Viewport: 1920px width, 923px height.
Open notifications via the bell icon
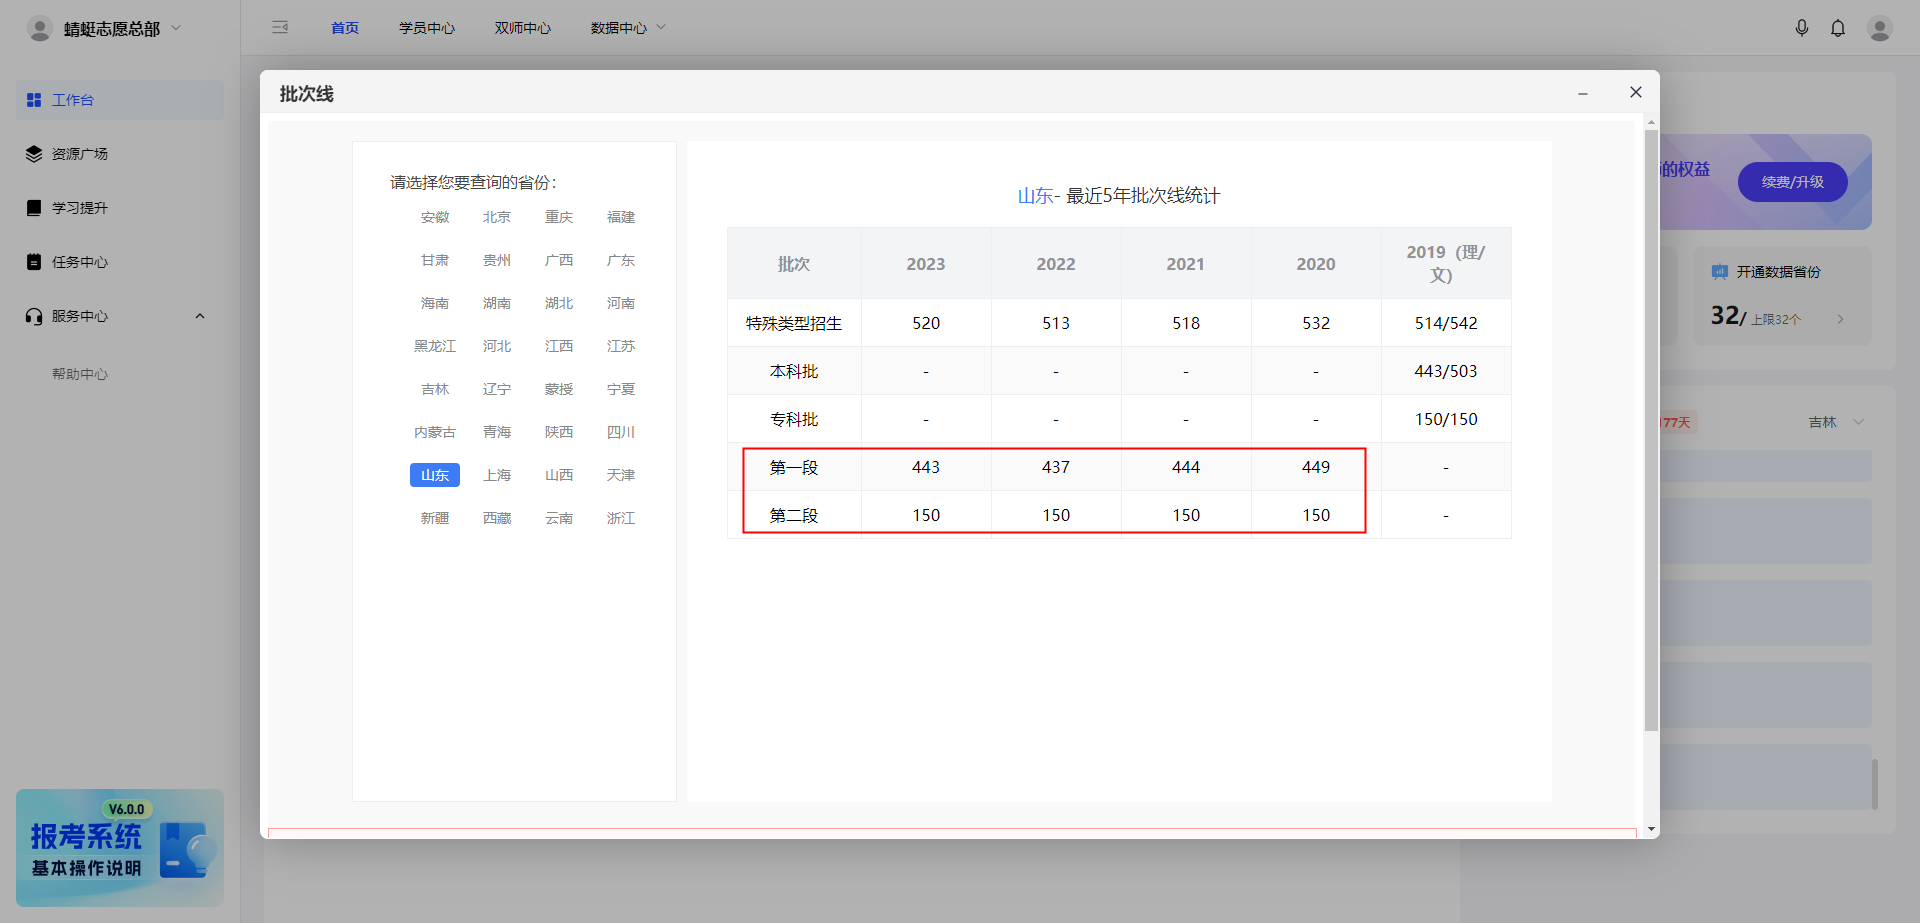coord(1838,27)
